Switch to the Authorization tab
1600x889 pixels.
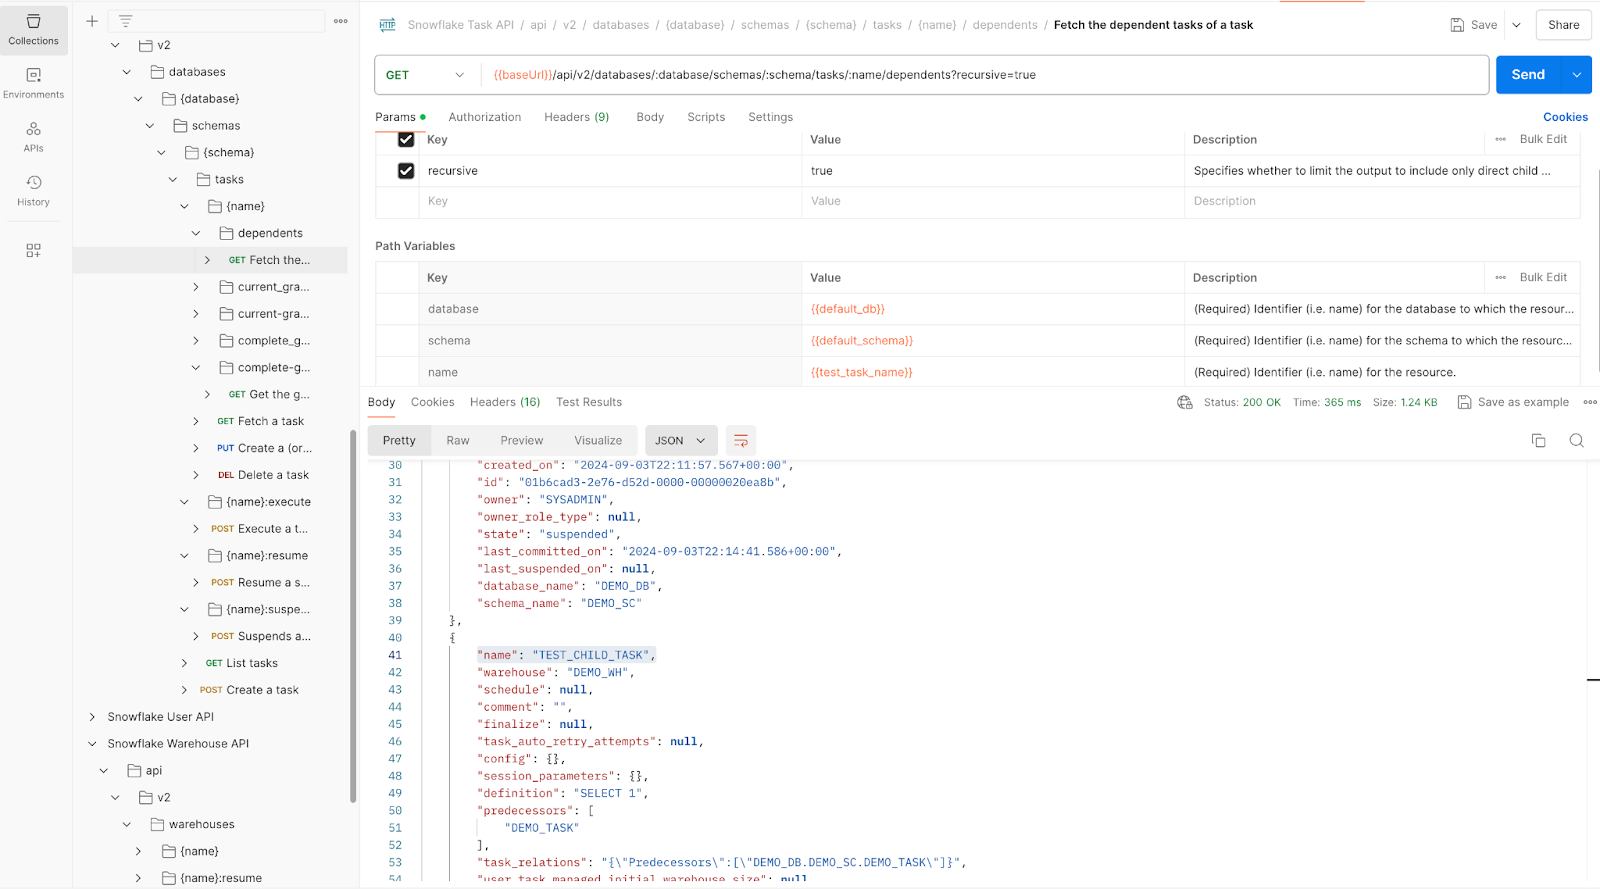click(484, 117)
